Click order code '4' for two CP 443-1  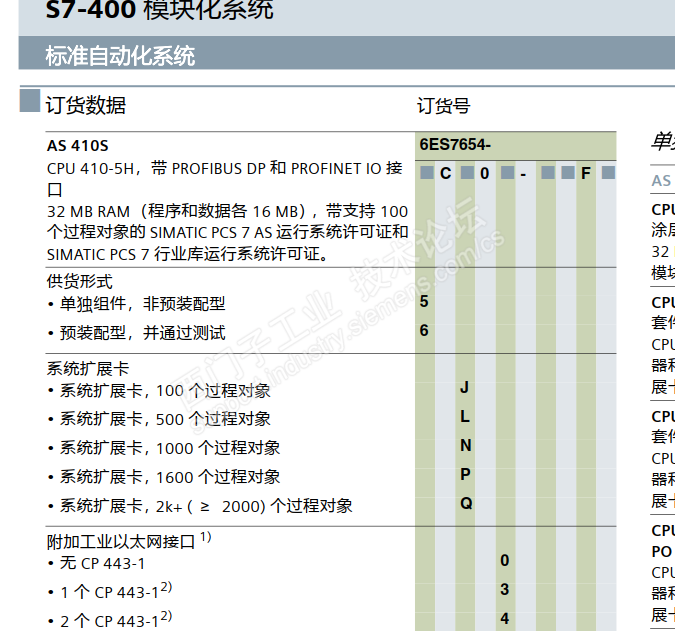tap(505, 619)
